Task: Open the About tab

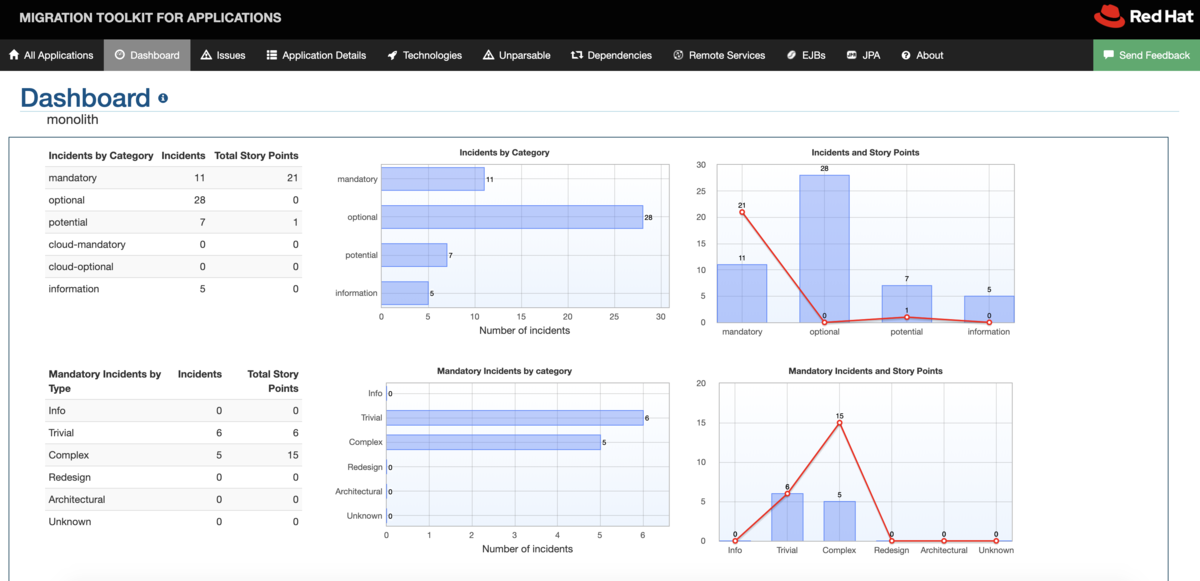Action: pyautogui.click(x=922, y=55)
